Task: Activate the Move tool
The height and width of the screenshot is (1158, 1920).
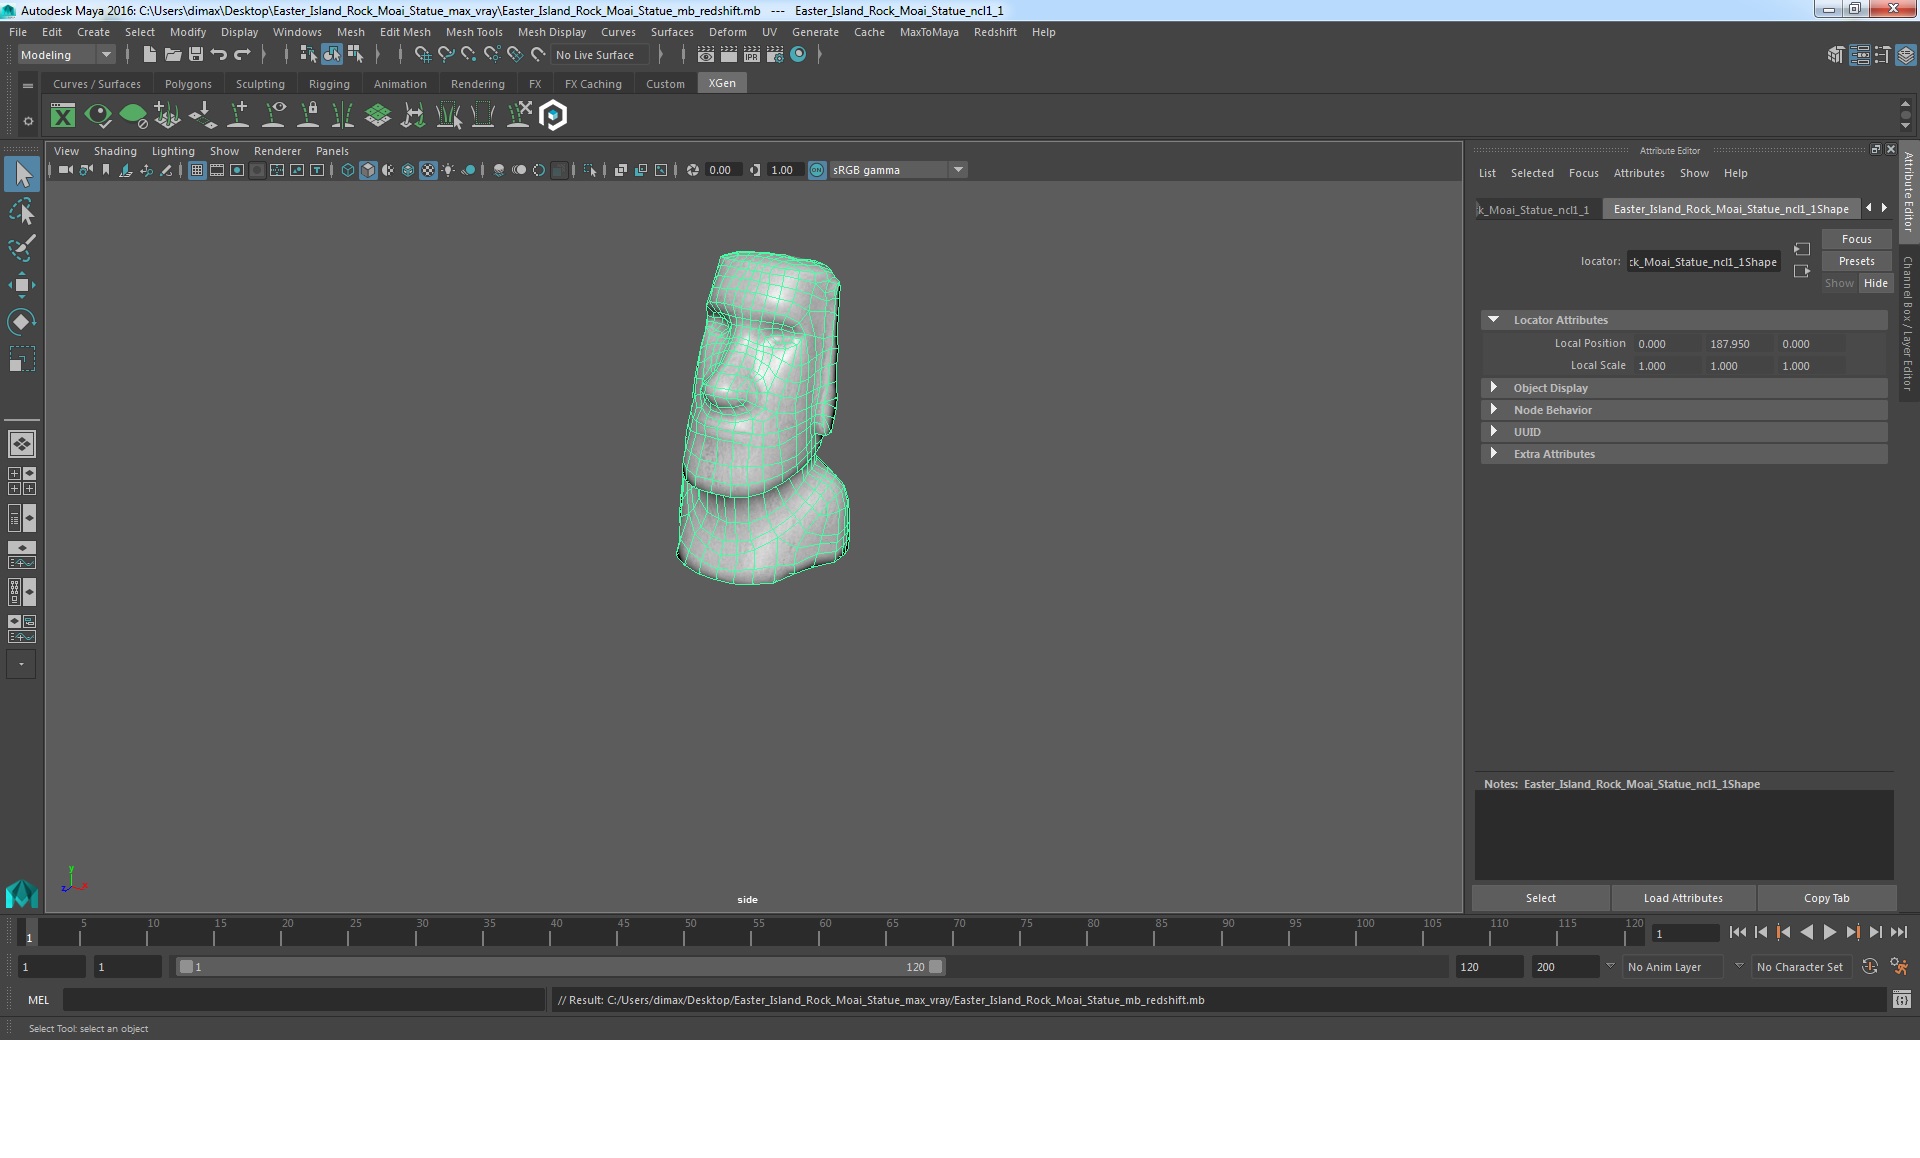Action: [21, 285]
